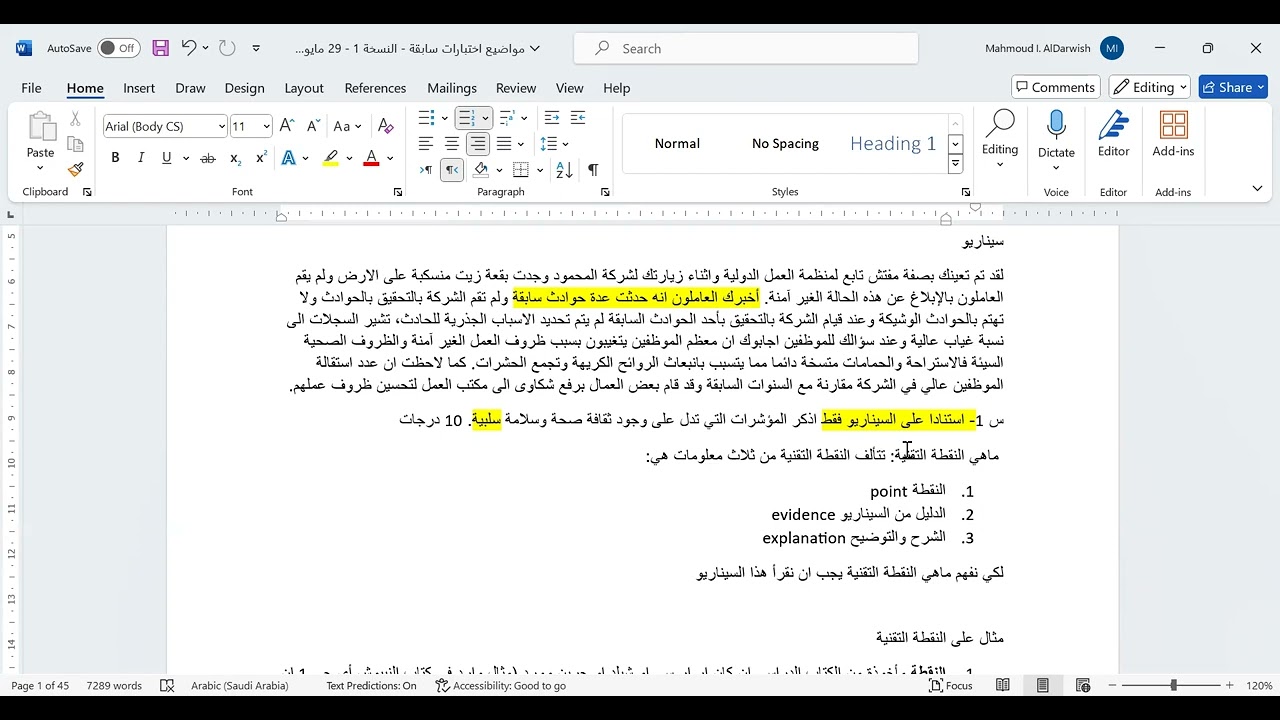Open the Editor pane from ribbon

pyautogui.click(x=1114, y=135)
